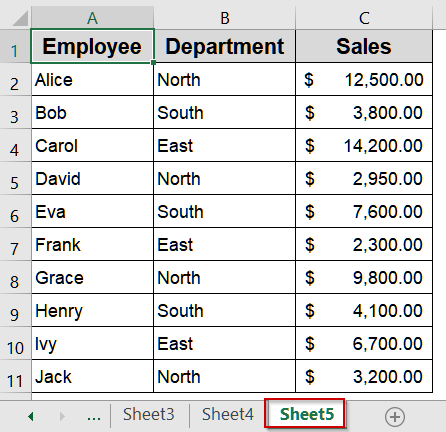Select row 5 header
Screen dimensions: 446x432
[x=15, y=178]
